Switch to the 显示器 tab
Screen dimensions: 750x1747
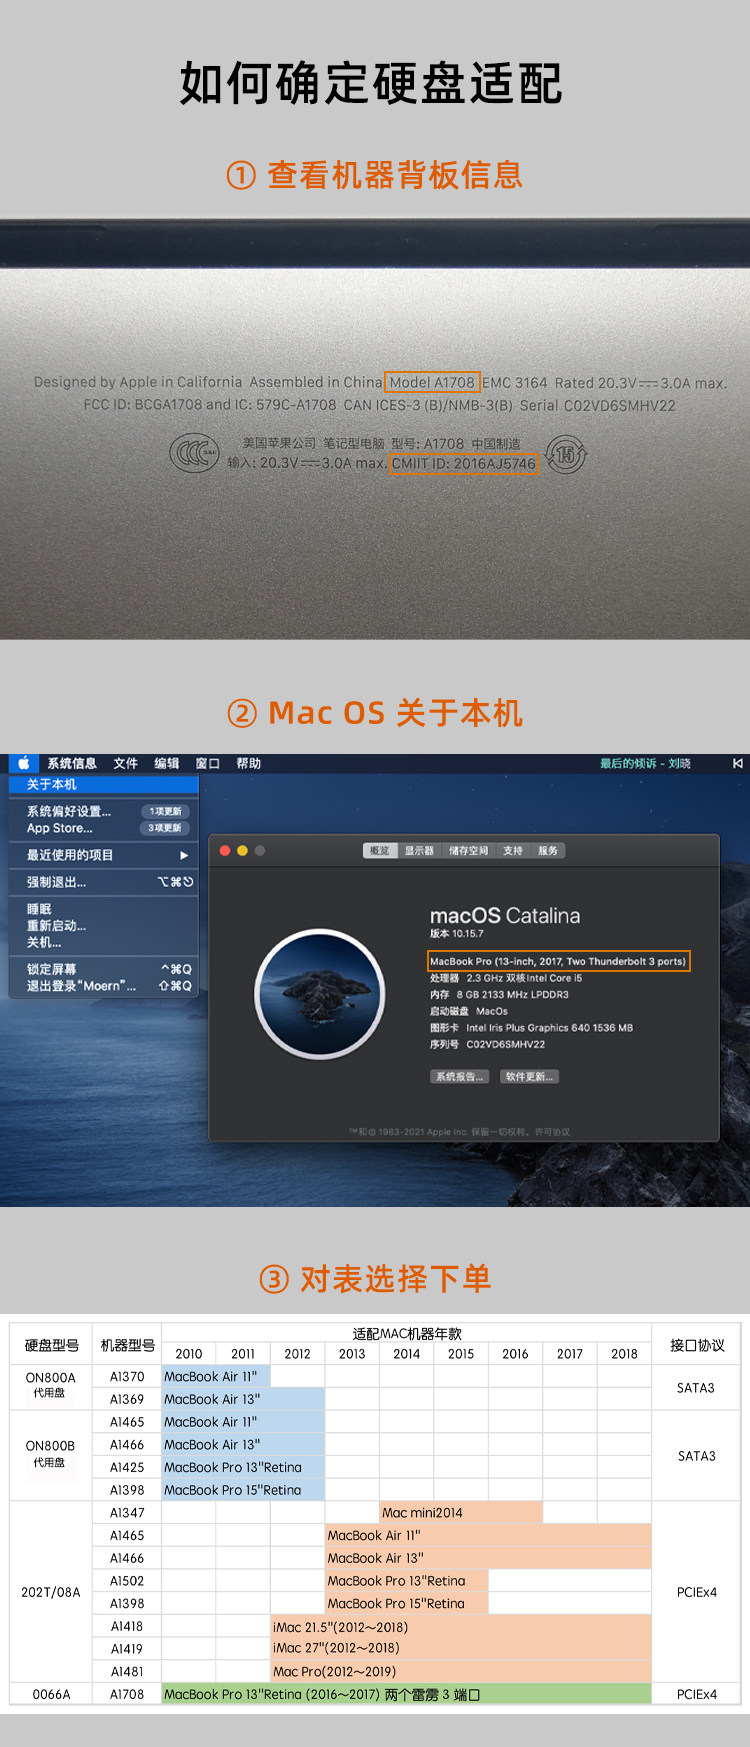(419, 851)
